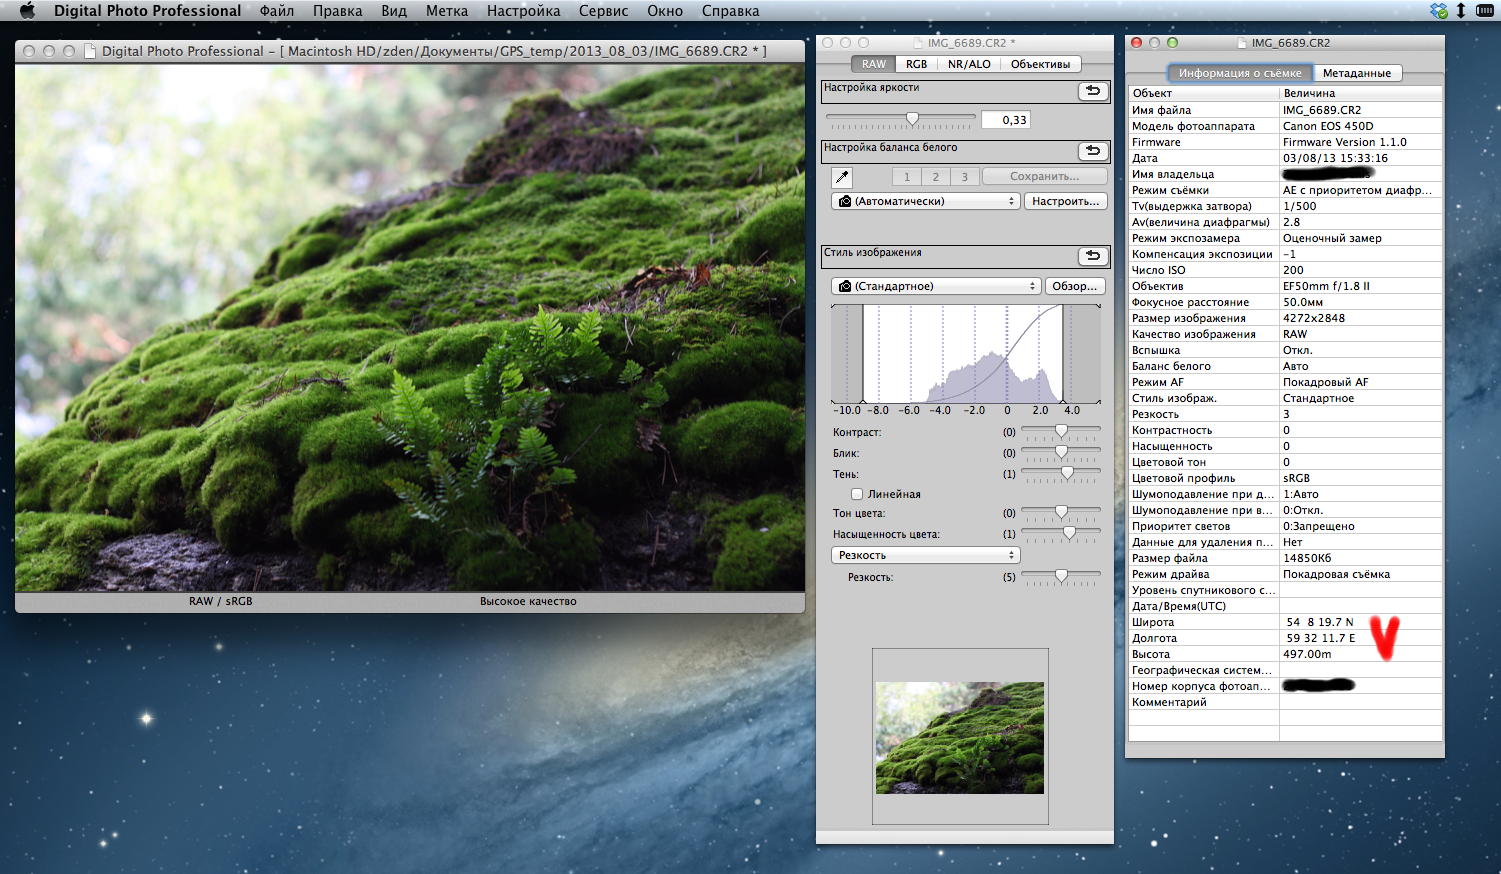
Task: Select white balance preset slot 2
Action: 936,177
